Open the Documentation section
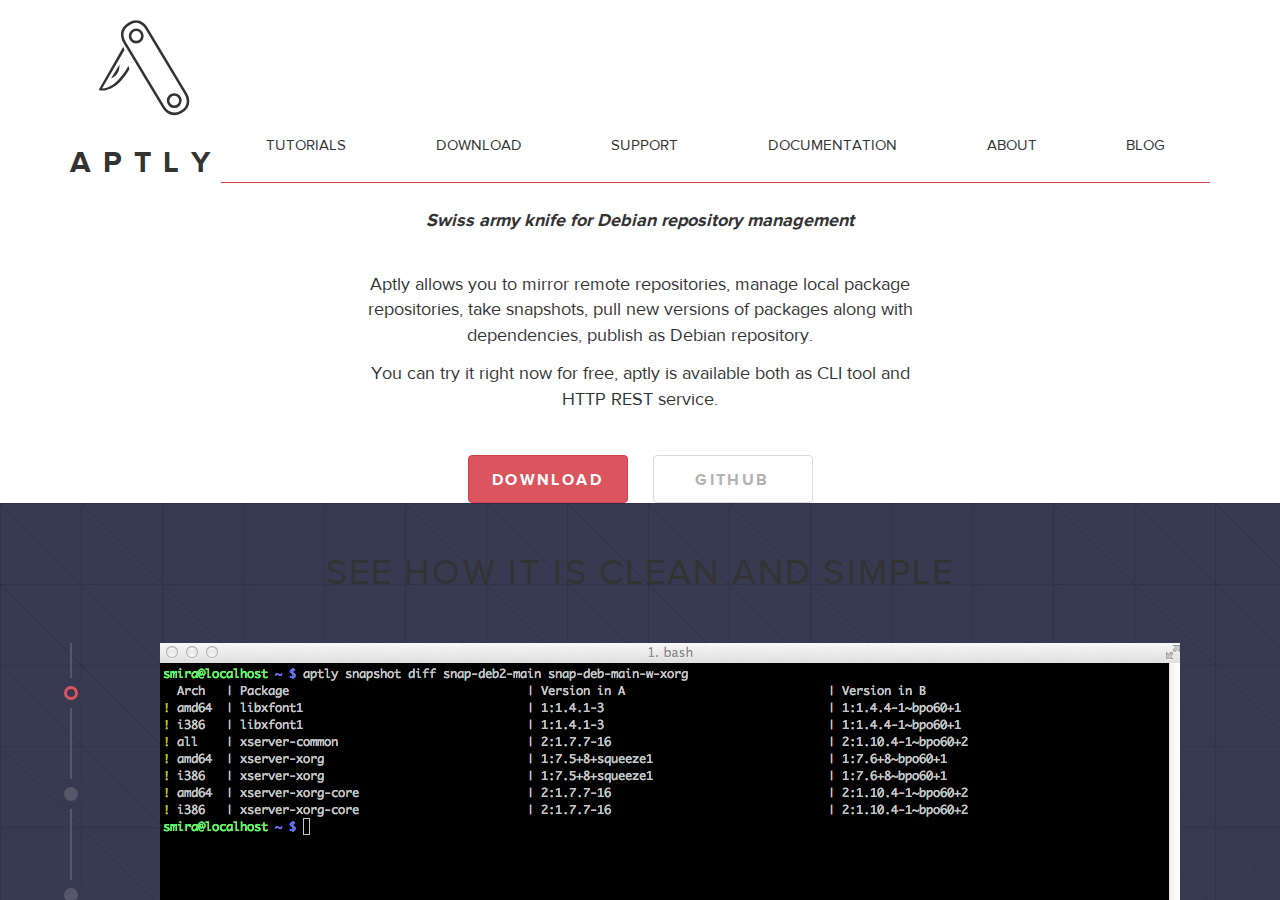Screen dimensions: 1280x900 (x=832, y=145)
